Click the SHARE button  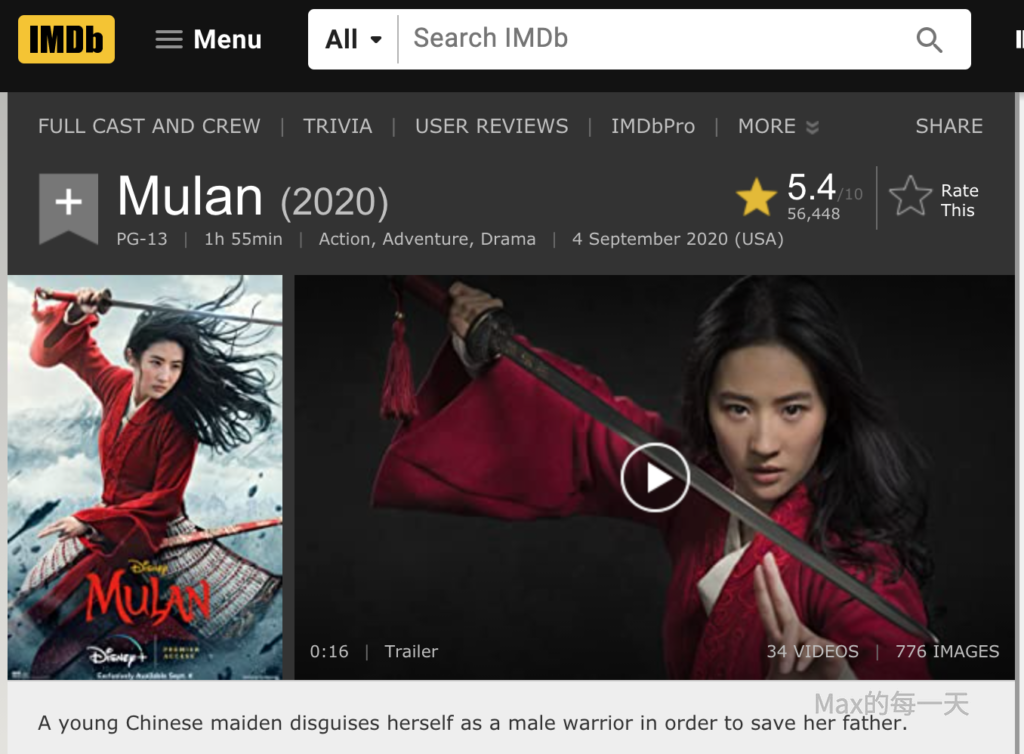click(x=949, y=126)
